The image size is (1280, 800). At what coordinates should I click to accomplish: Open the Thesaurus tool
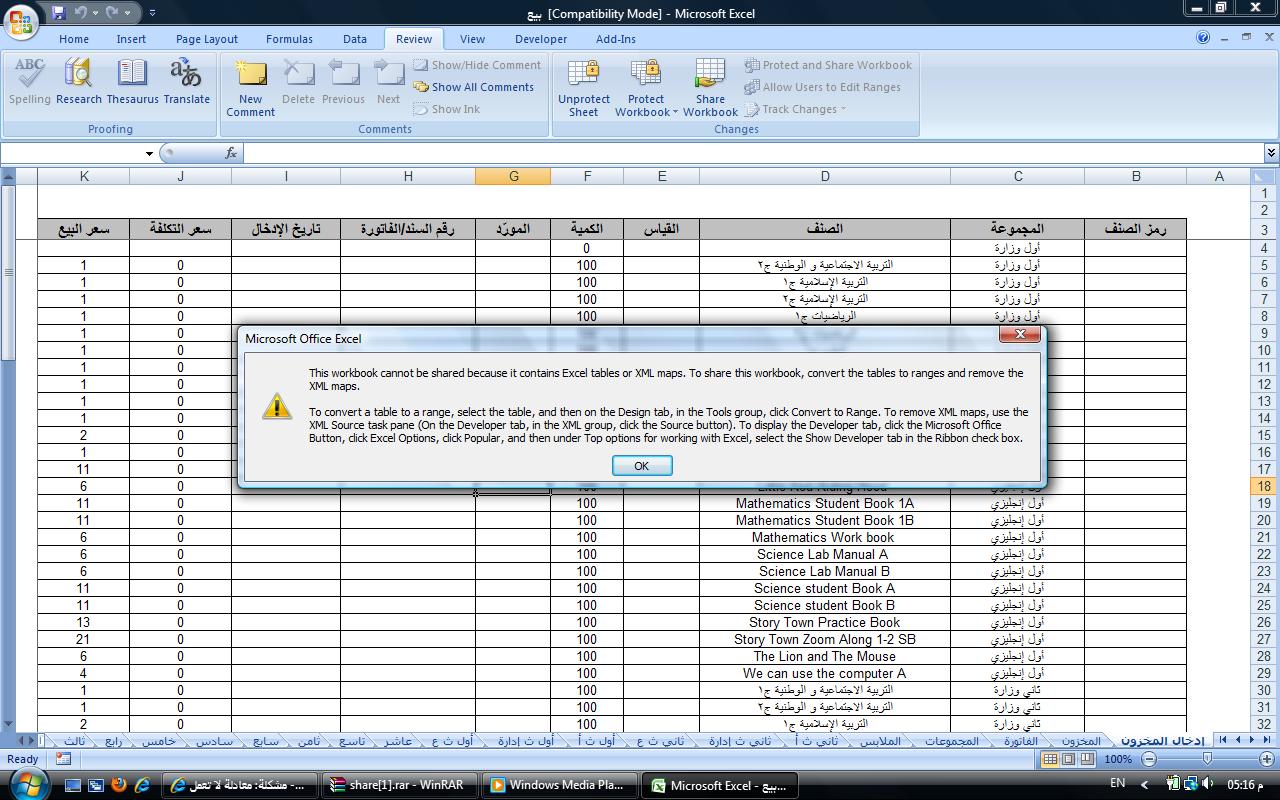click(x=132, y=82)
